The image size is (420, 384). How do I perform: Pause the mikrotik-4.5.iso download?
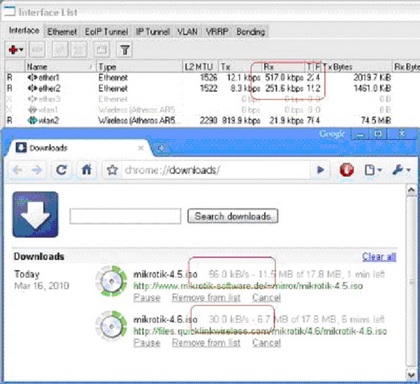point(147,297)
